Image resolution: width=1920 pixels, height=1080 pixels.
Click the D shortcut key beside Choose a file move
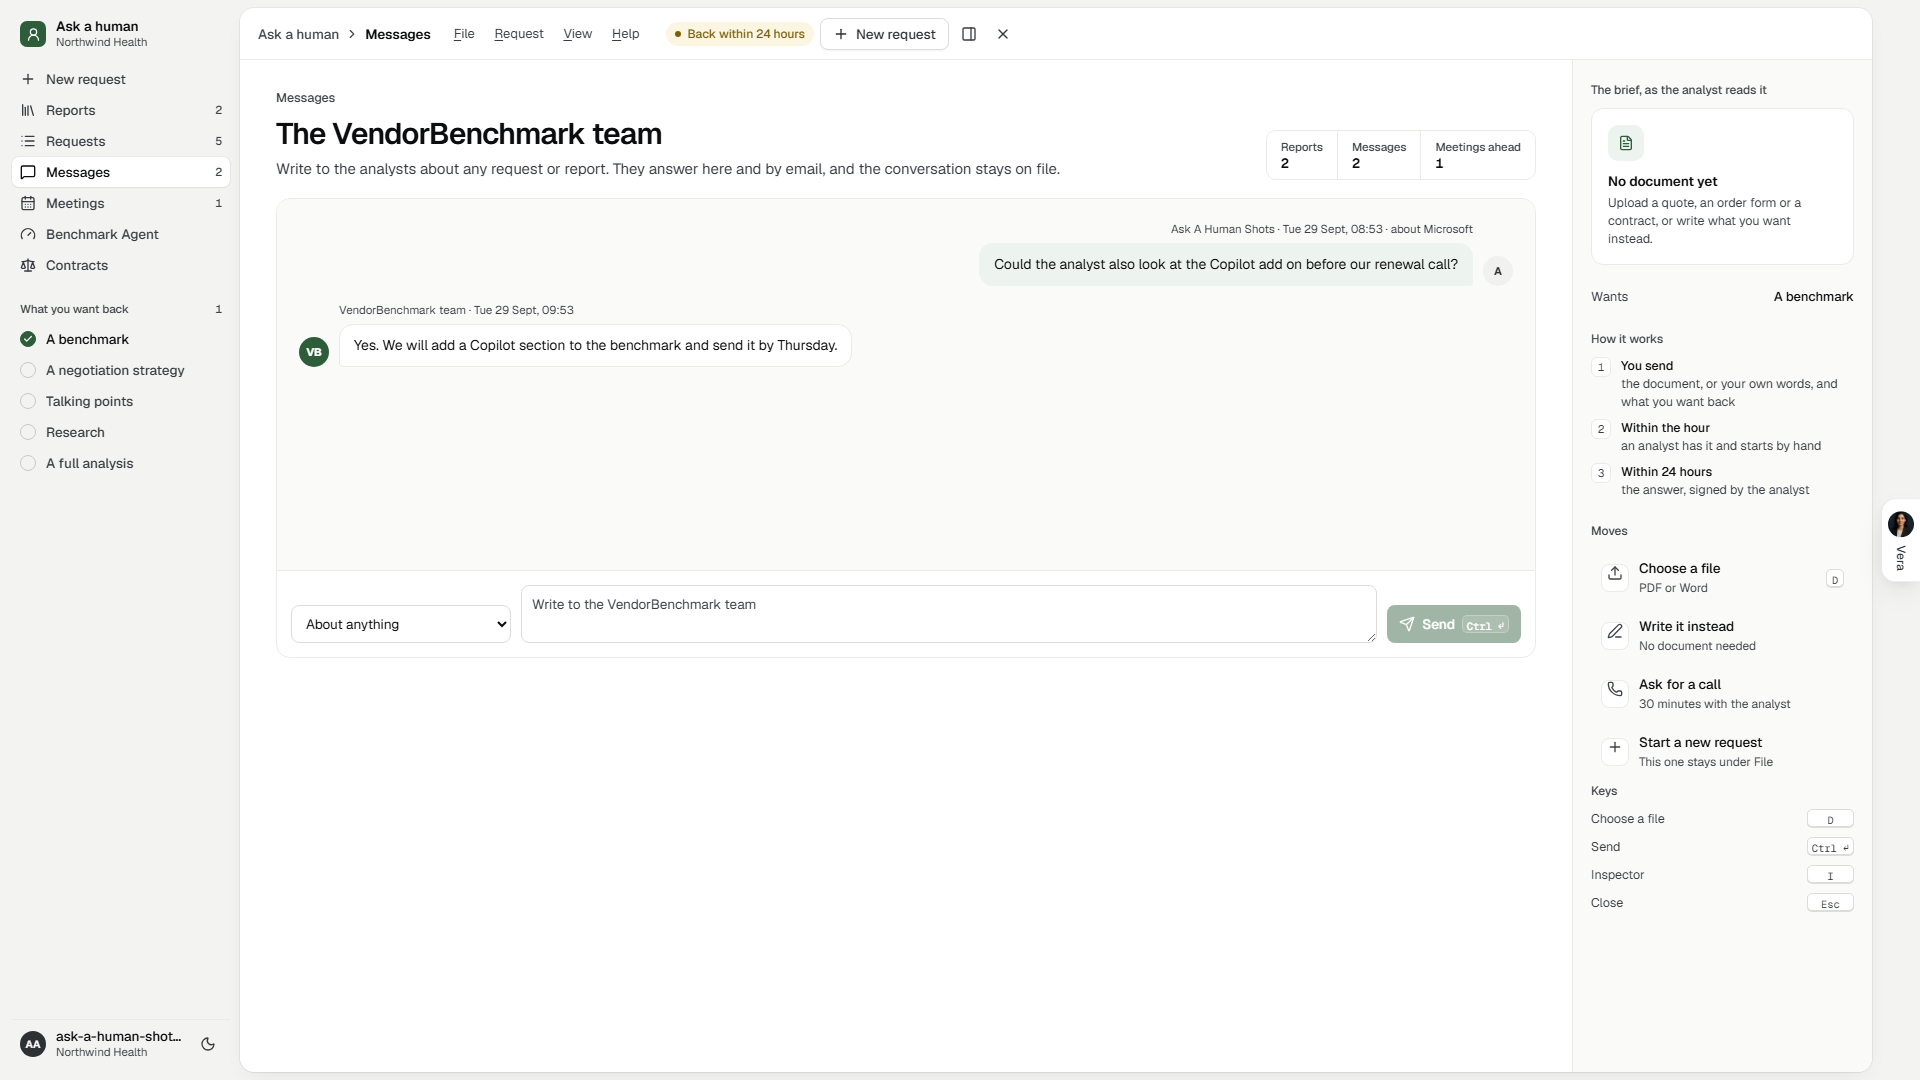pos(1834,579)
